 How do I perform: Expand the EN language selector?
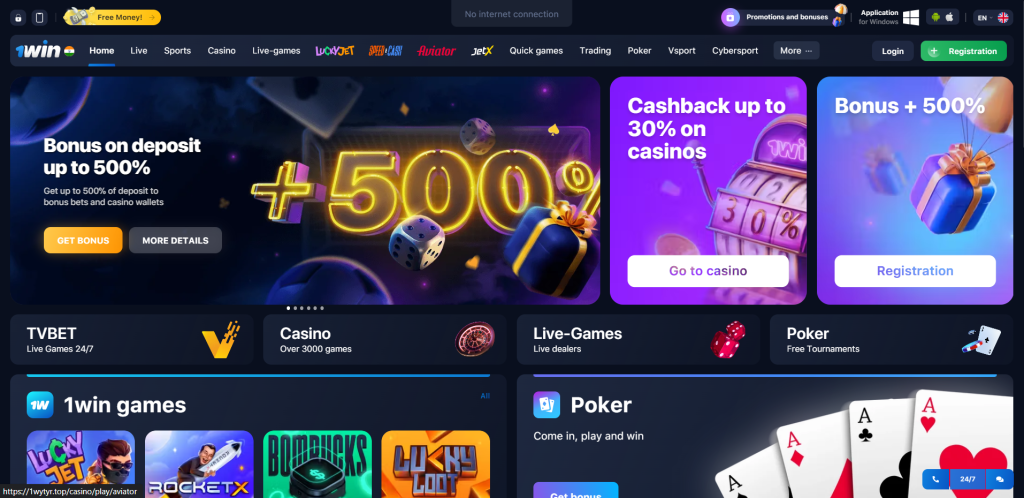[992, 18]
